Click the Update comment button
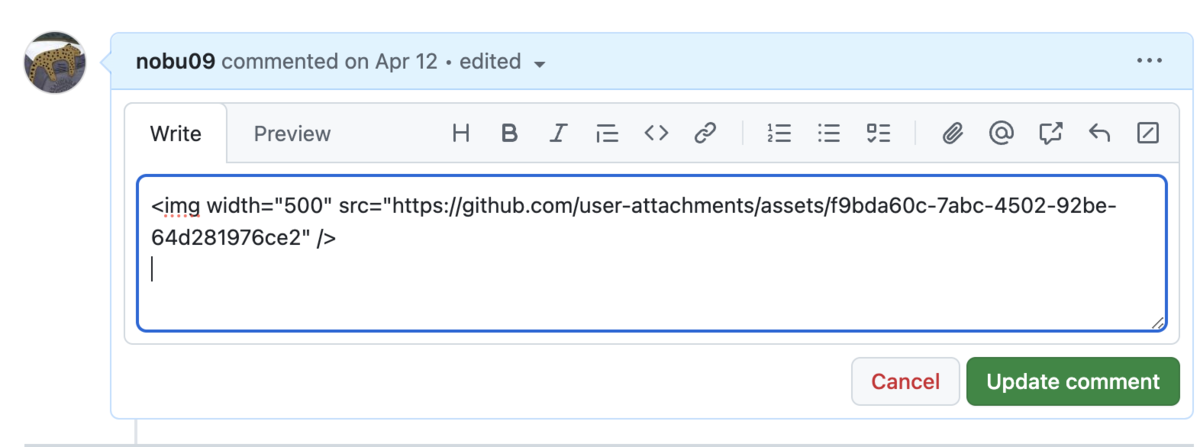1200x447 pixels. tap(1073, 381)
